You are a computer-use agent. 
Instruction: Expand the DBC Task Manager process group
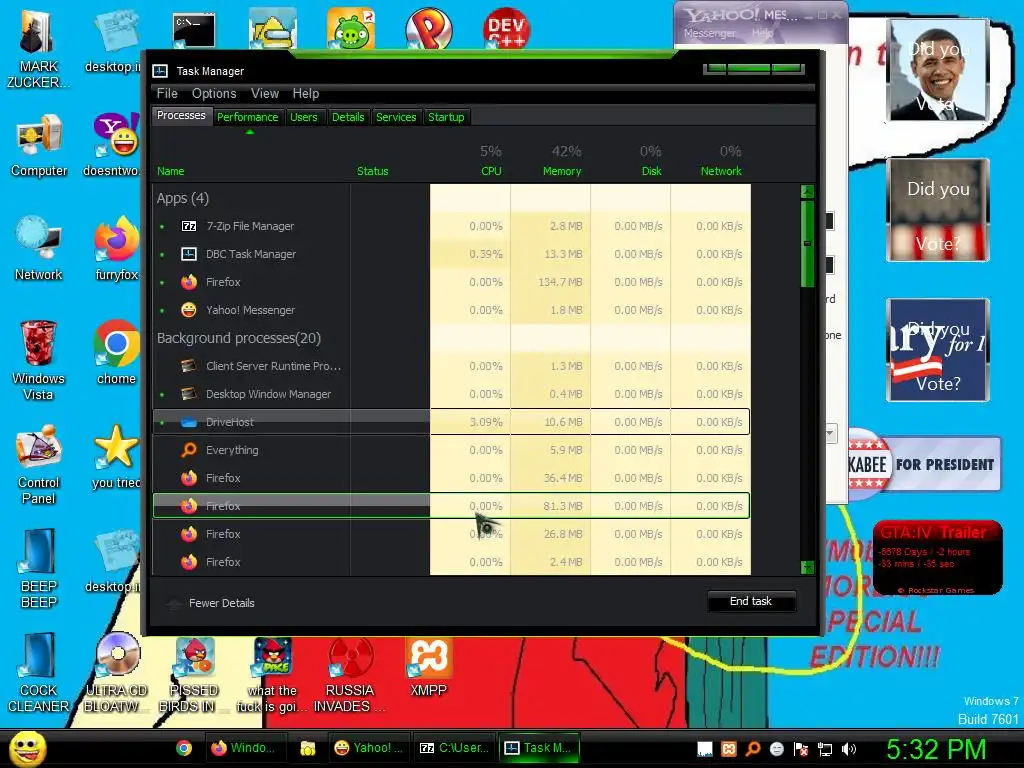pos(162,255)
